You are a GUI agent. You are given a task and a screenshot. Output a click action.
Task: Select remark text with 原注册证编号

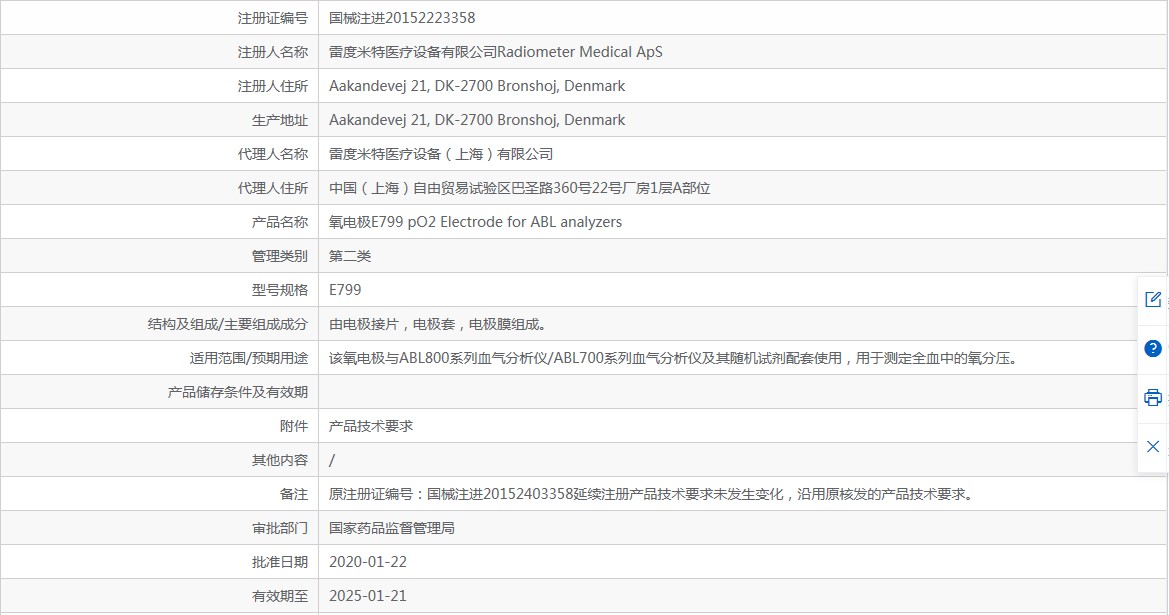coord(651,494)
